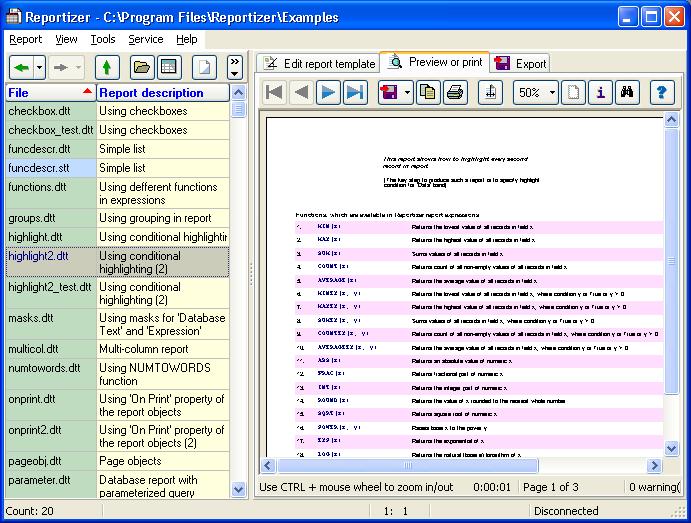Click 'Page 1 of 3' status text
The image size is (691, 523).
click(550, 487)
